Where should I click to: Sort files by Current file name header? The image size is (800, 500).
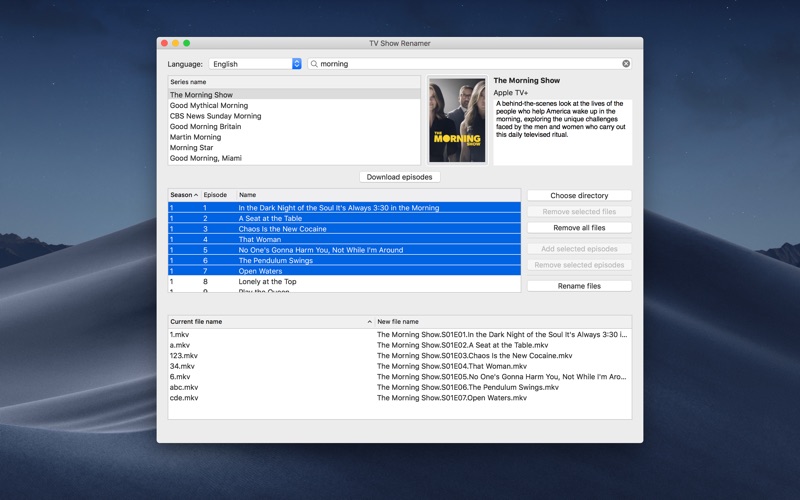271,322
